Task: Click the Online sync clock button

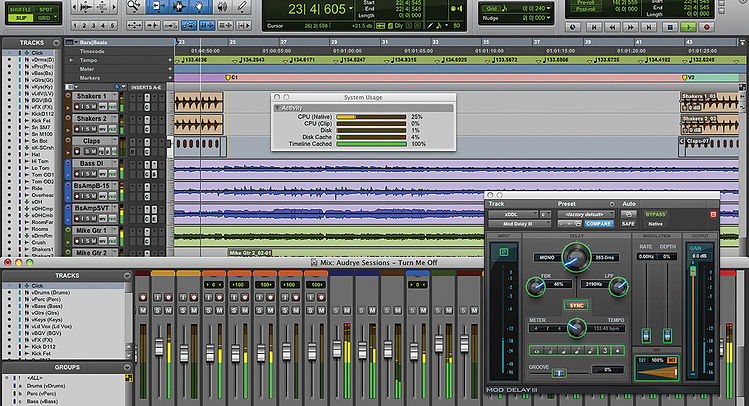Action: click(x=573, y=27)
